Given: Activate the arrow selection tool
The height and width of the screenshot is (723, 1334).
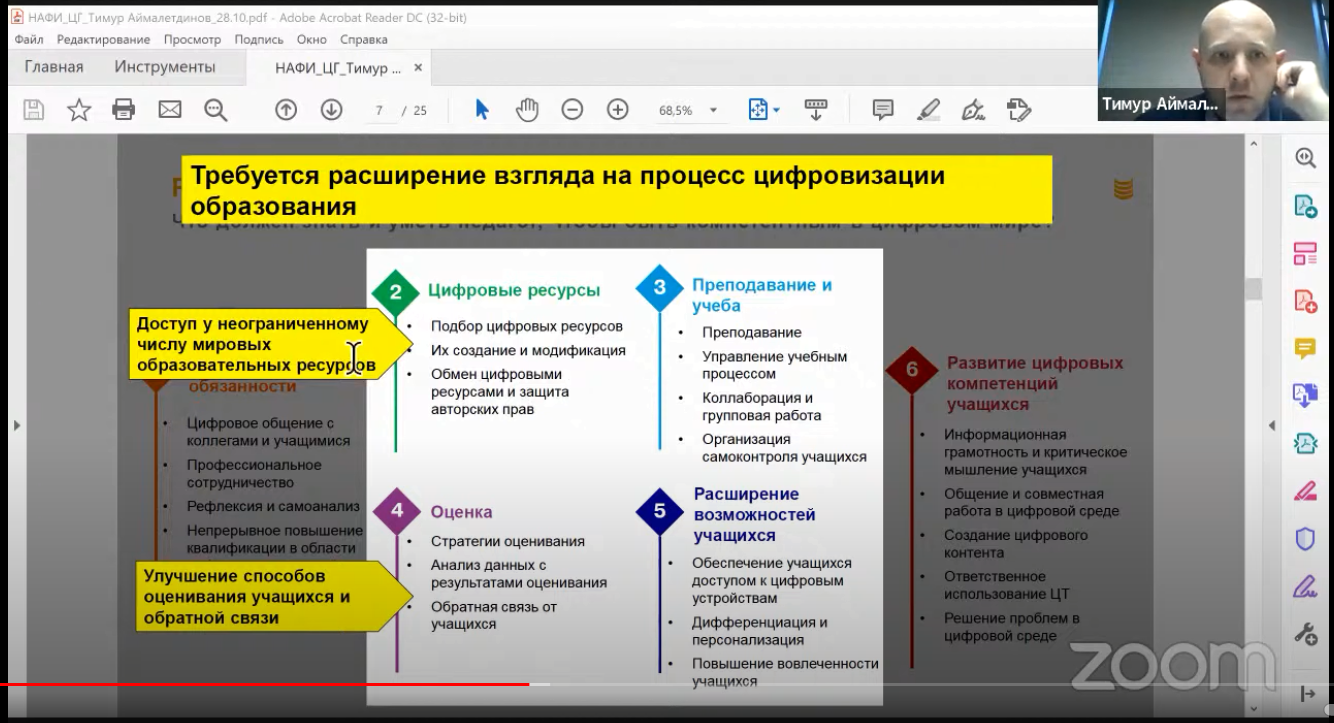Looking at the screenshot, I should click(482, 110).
